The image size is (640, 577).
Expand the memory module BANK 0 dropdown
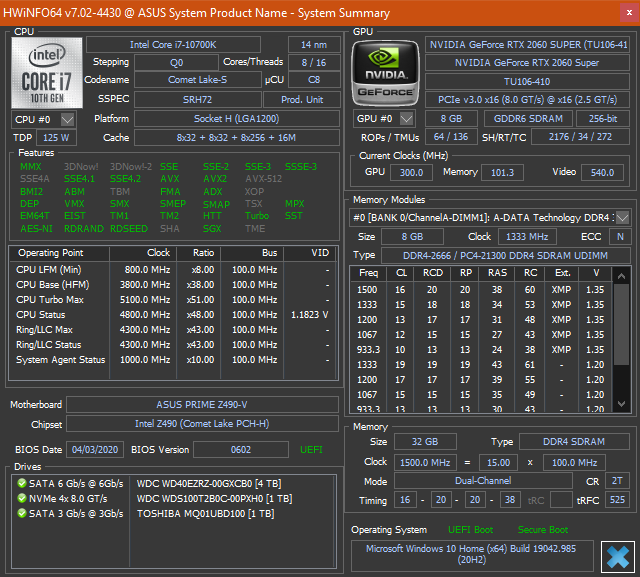pos(622,218)
